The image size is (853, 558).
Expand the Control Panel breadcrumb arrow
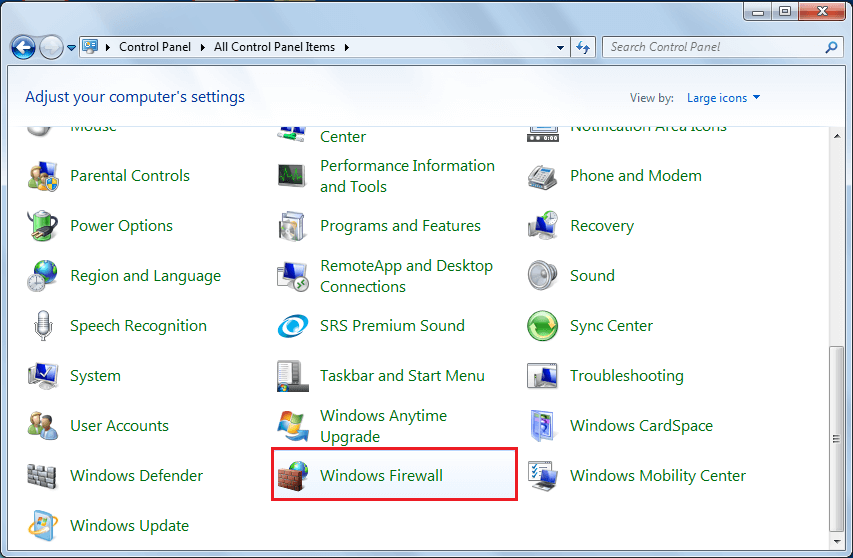pos(205,47)
